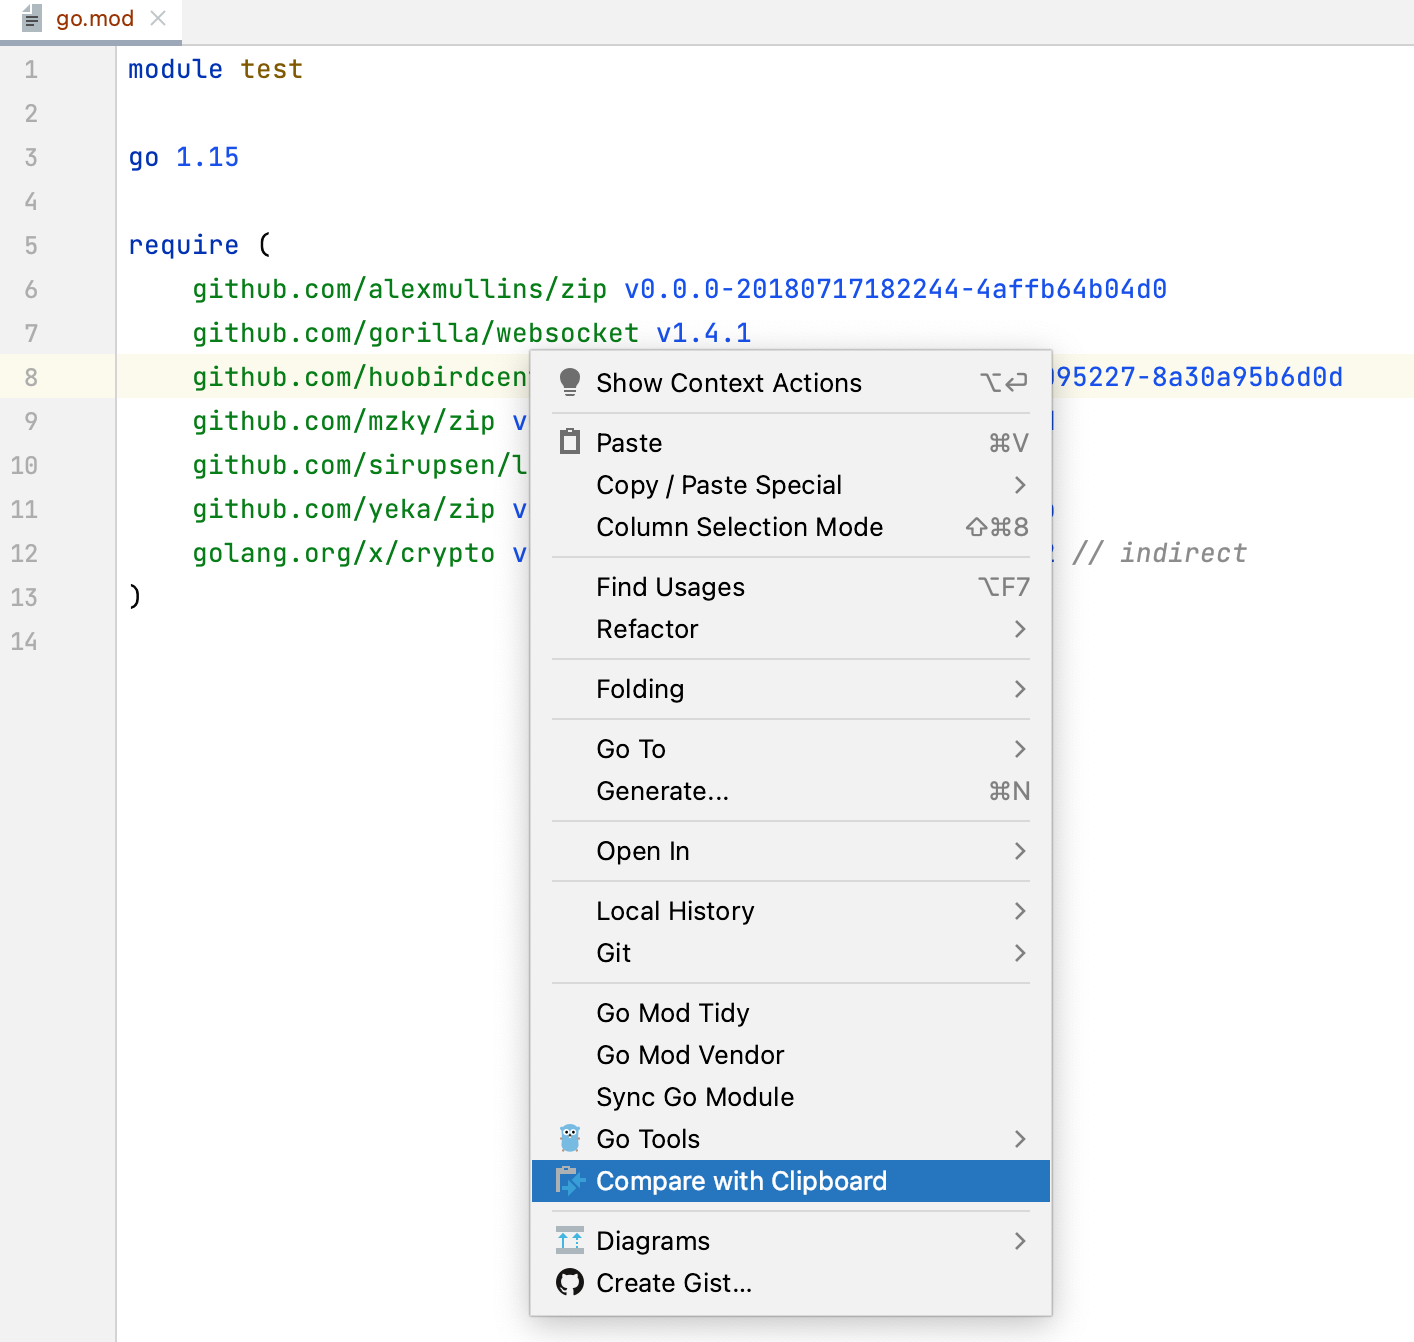Click line number 1 in gutter
This screenshot has height=1342, width=1414.
(31, 70)
